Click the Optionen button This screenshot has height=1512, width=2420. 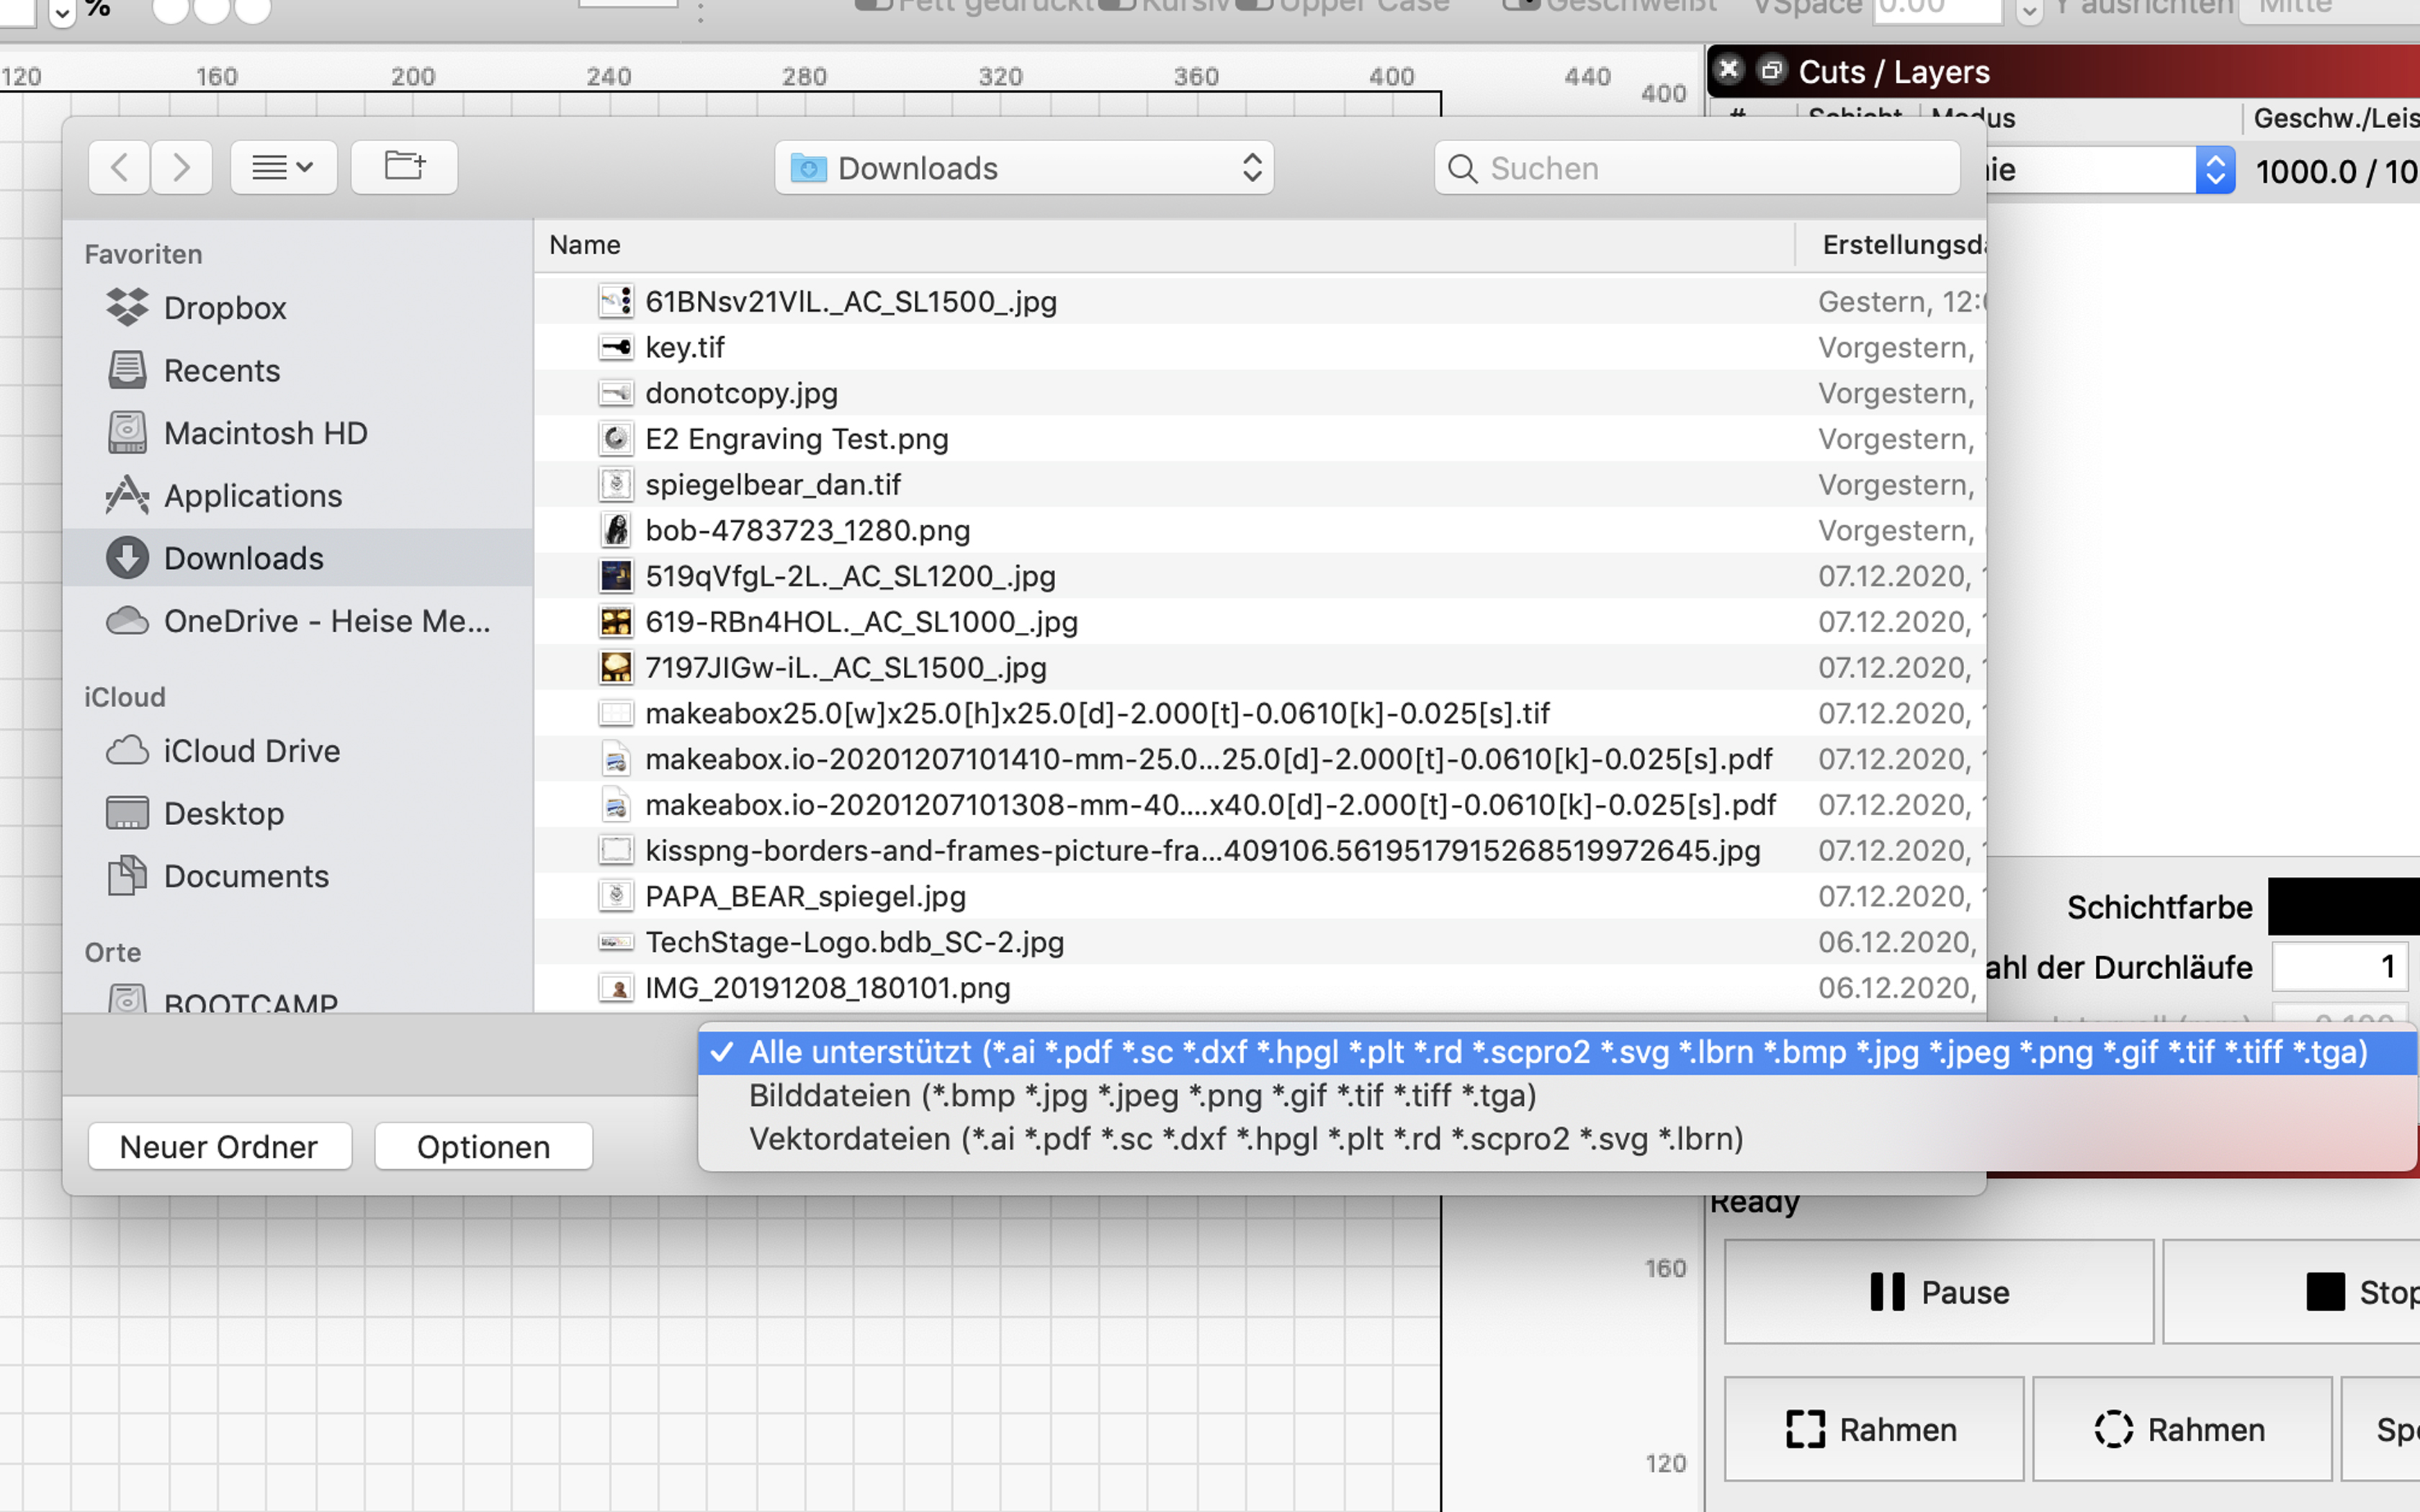click(483, 1146)
